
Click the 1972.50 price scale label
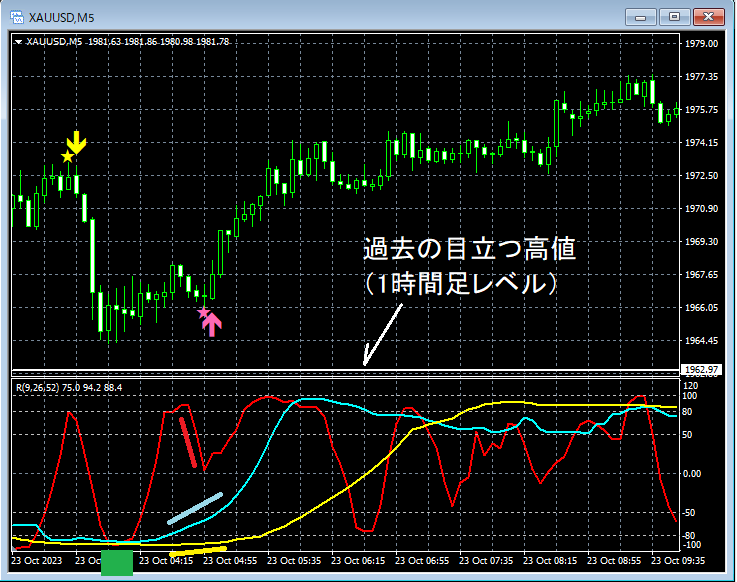pyautogui.click(x=701, y=175)
